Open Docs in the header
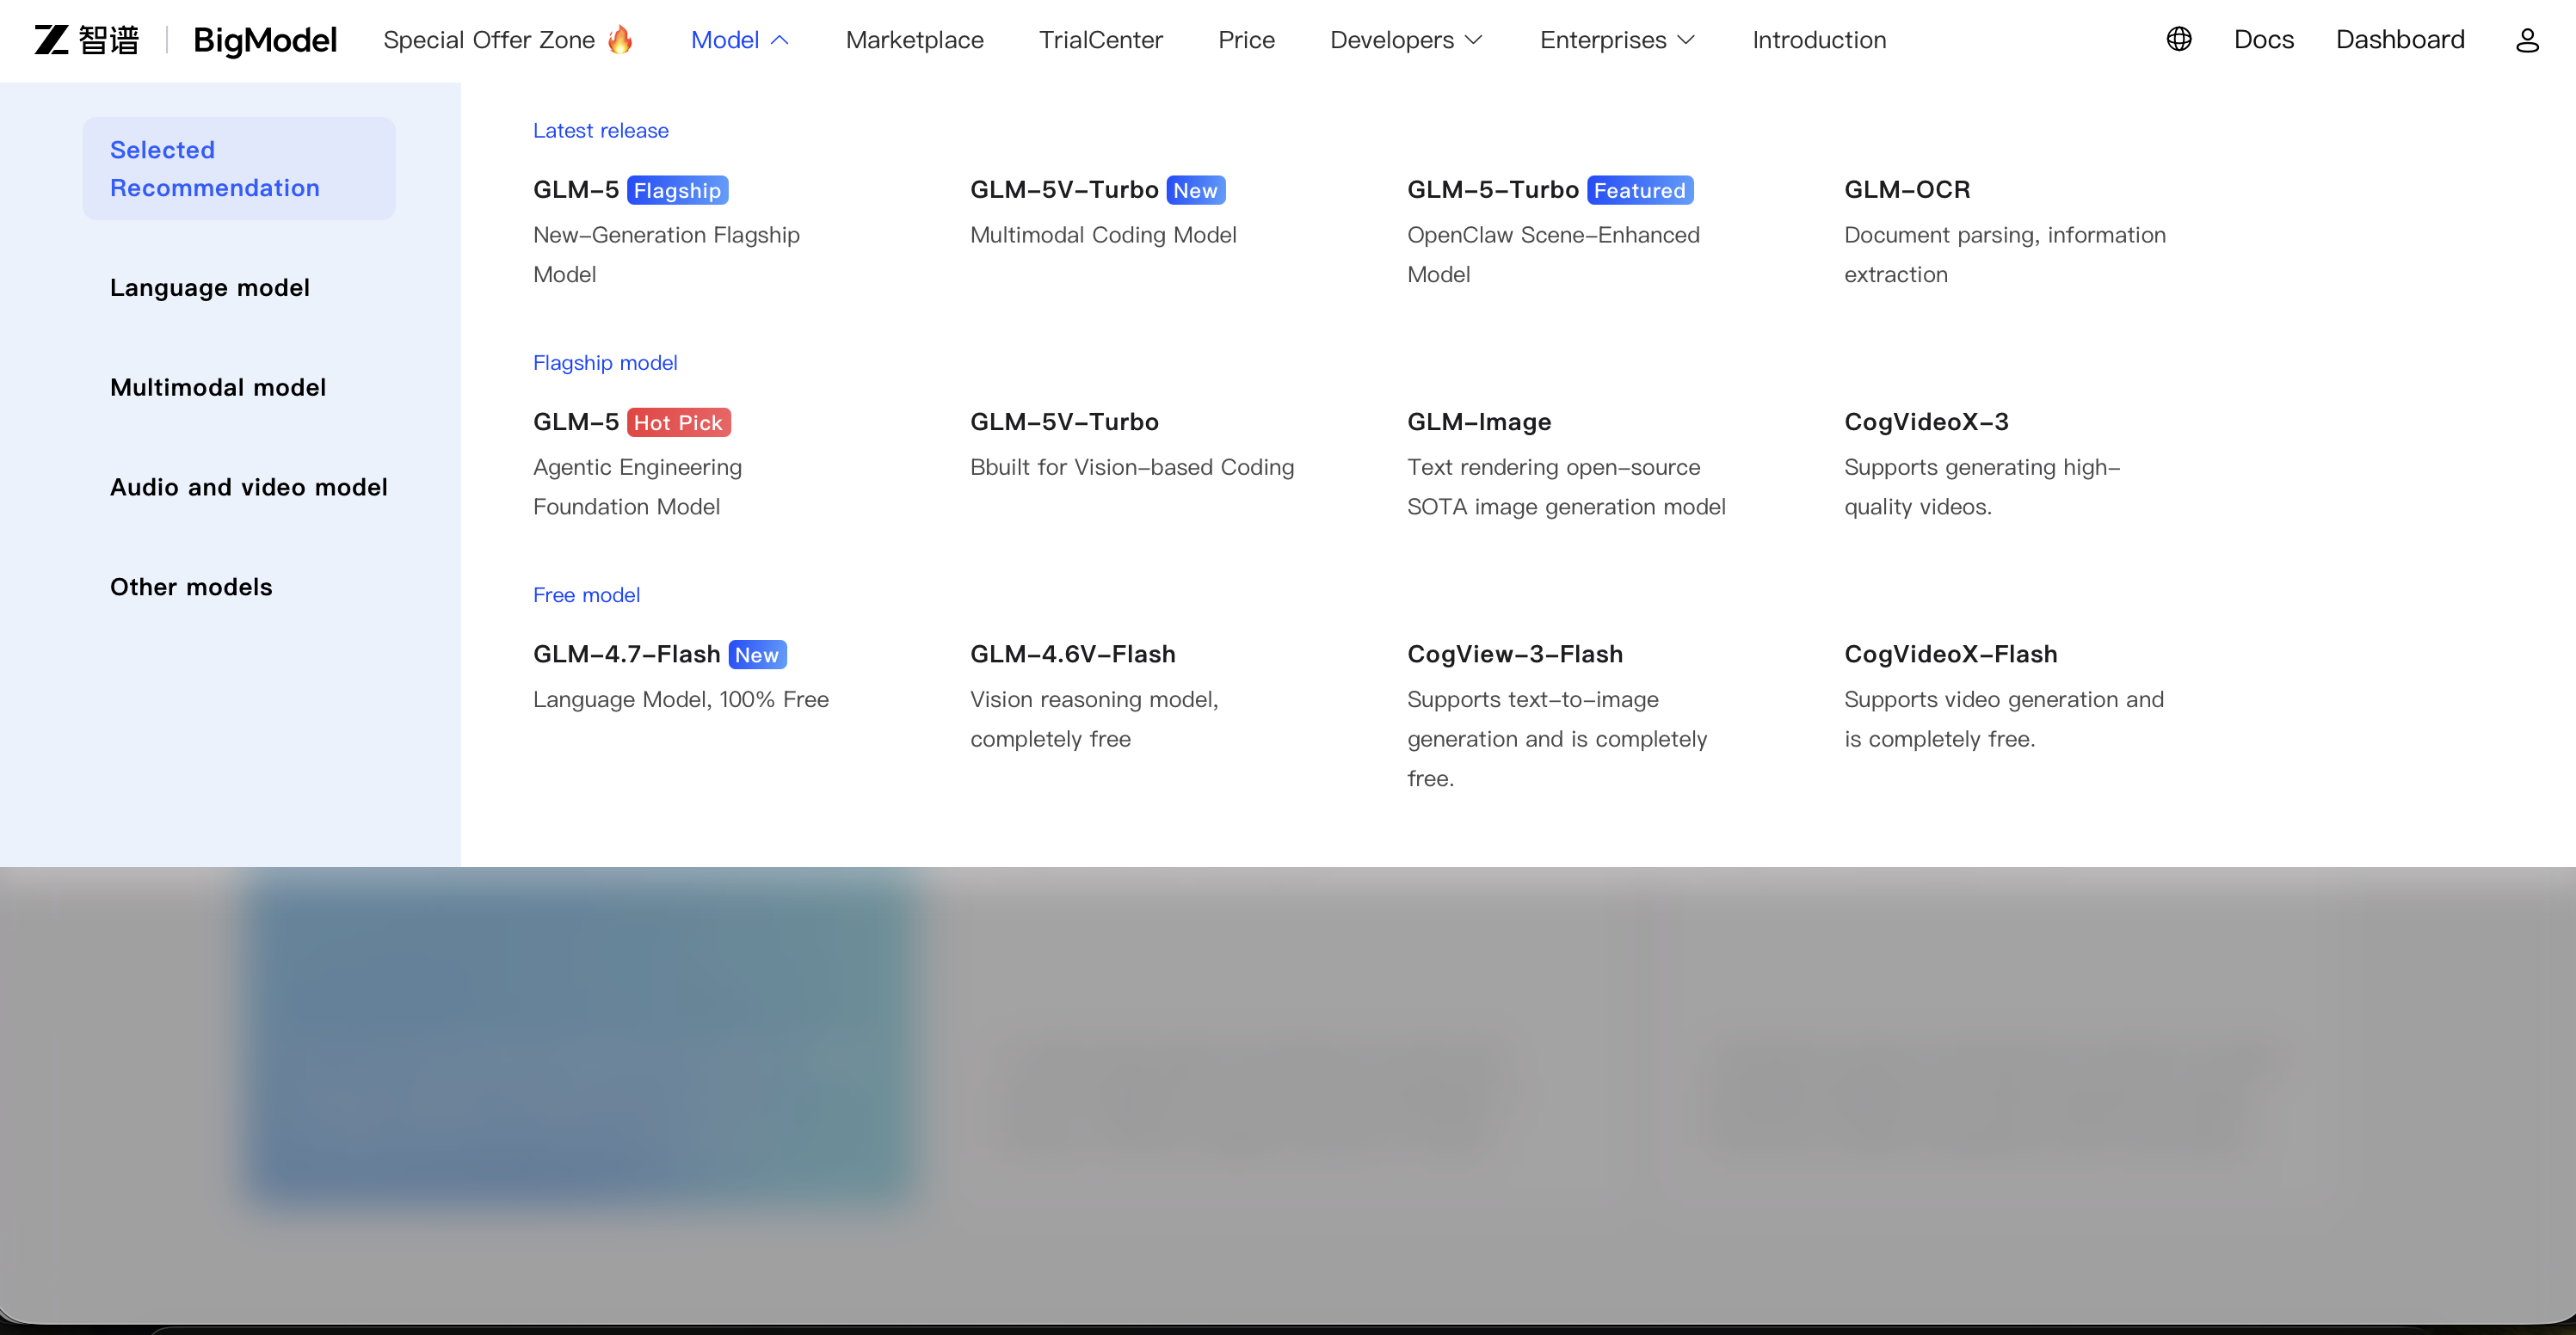Image resolution: width=2576 pixels, height=1335 pixels. click(2264, 40)
